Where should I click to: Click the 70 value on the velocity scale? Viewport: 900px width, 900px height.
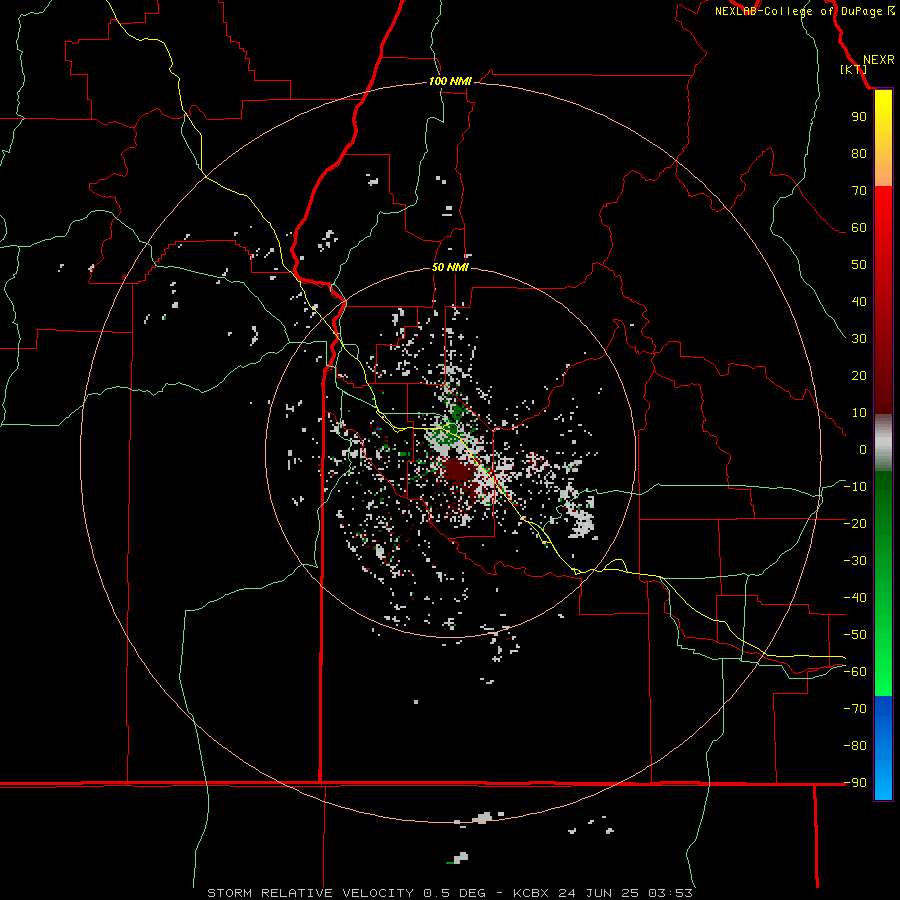(859, 191)
